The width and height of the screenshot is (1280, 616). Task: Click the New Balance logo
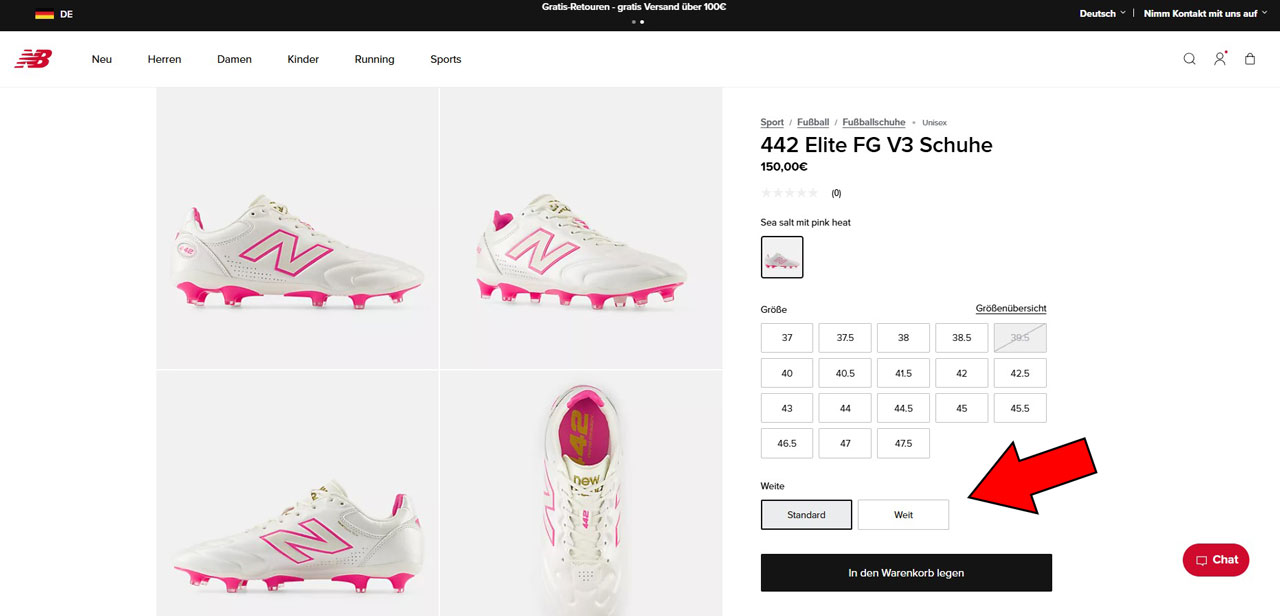(x=33, y=59)
